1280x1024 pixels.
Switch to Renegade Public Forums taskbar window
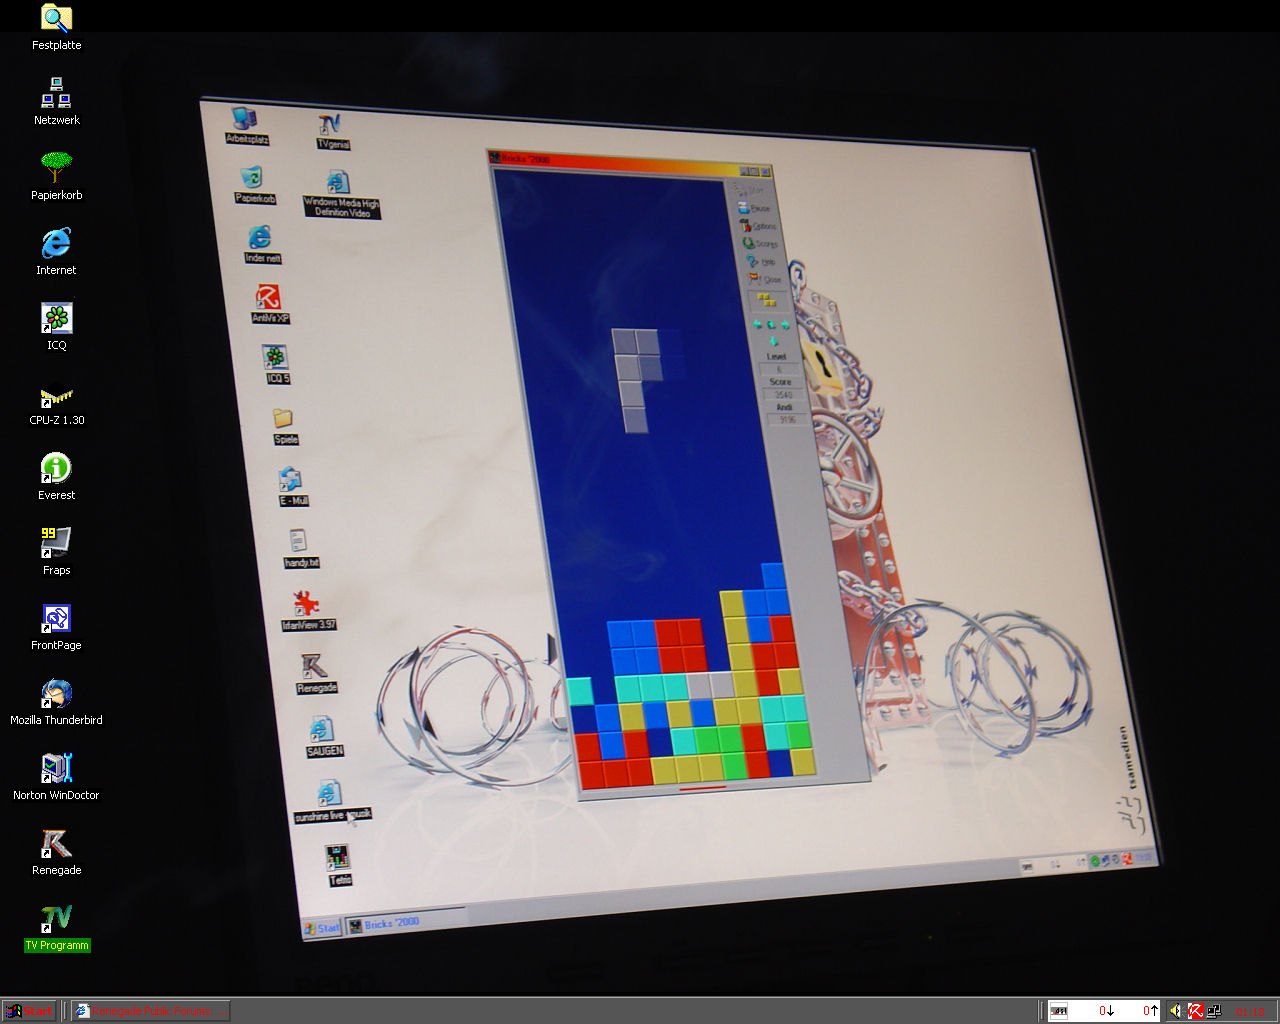coord(151,1011)
